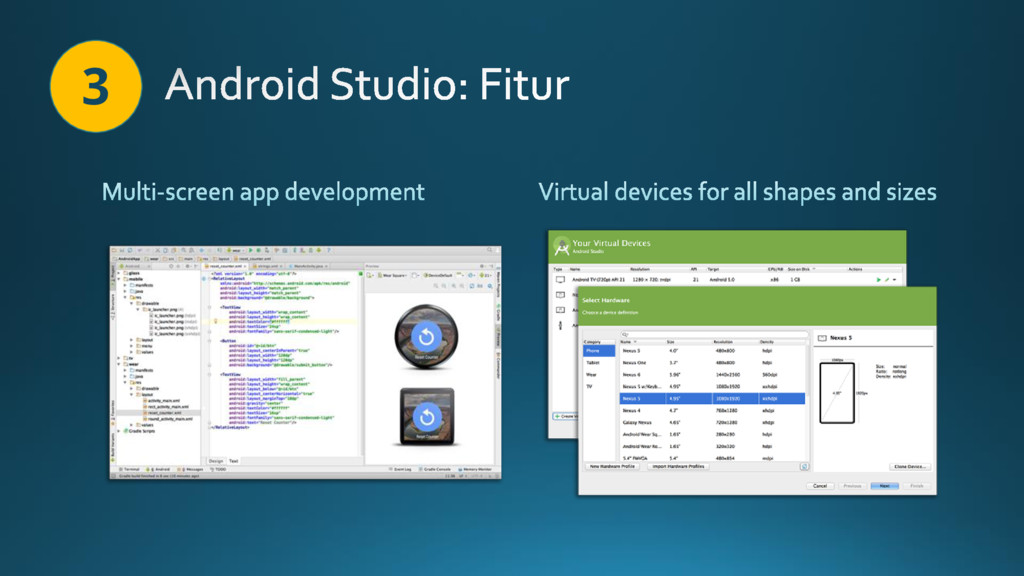Click the Nexus 5 device icon in details pane

coord(822,338)
